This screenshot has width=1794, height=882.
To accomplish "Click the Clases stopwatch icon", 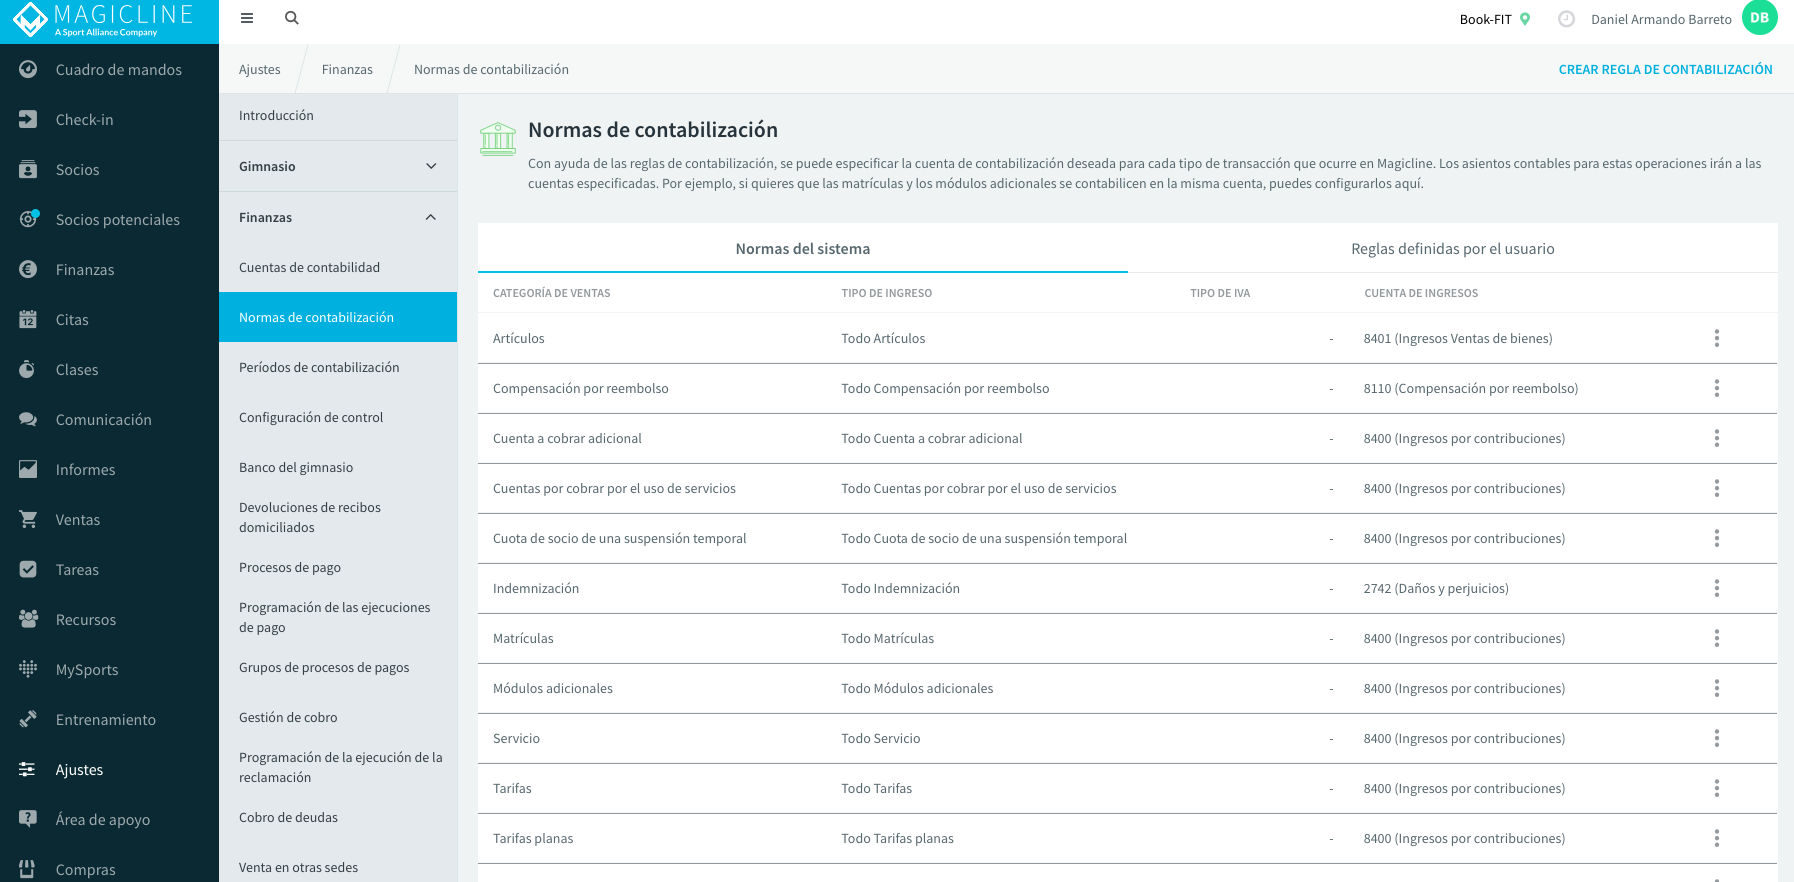I will tap(28, 369).
